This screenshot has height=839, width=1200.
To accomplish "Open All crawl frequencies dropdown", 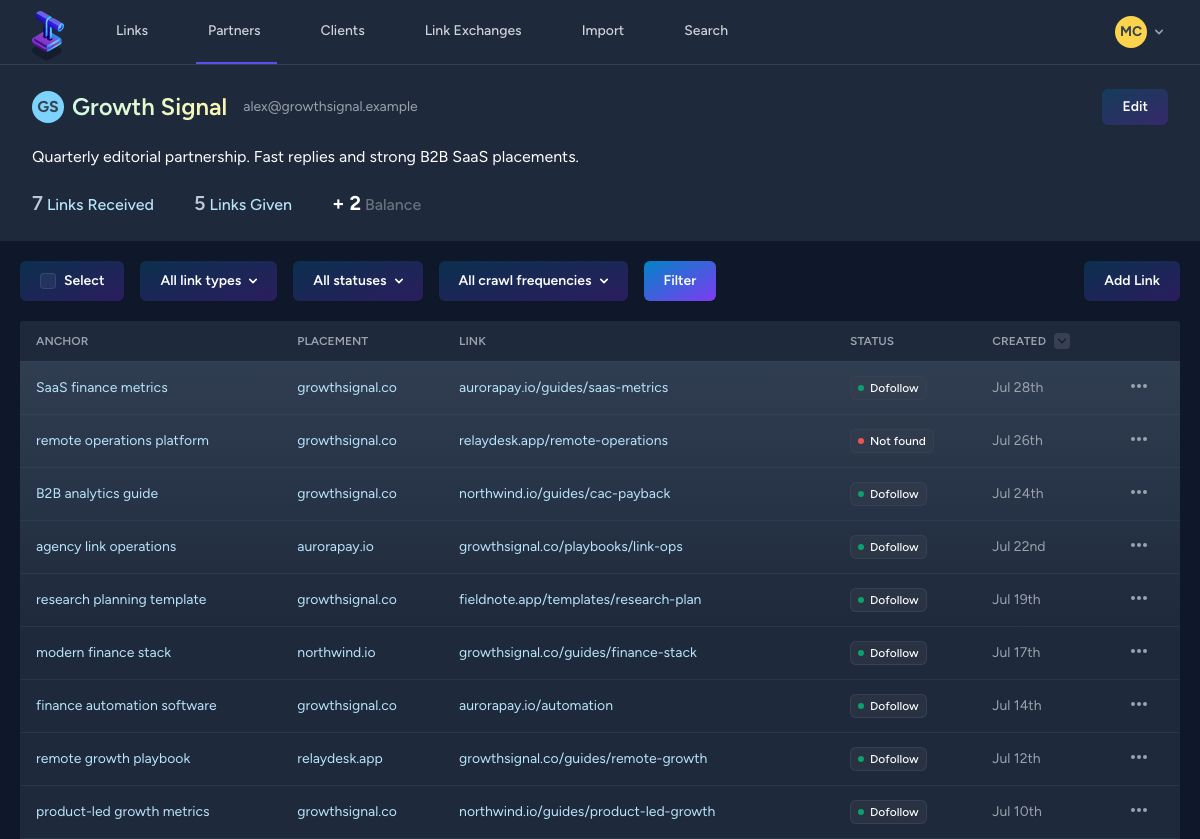I will tap(533, 281).
